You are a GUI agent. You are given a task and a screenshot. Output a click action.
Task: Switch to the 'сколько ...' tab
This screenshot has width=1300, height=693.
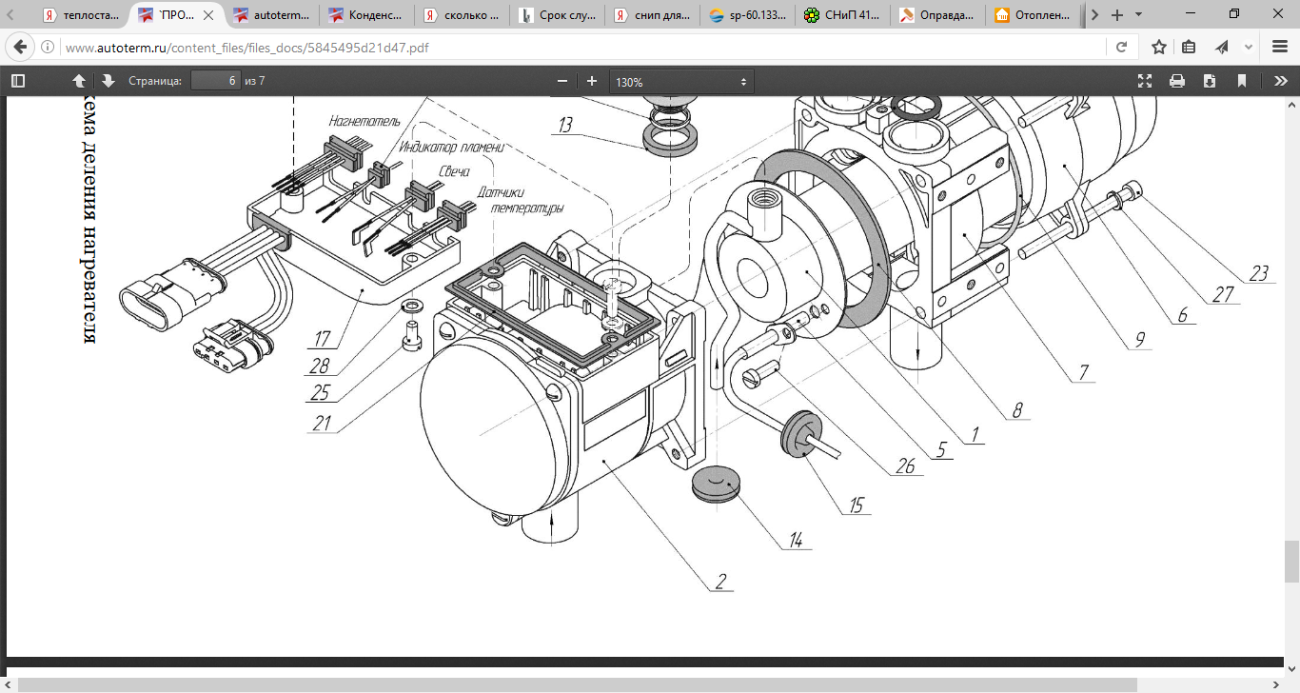pyautogui.click(x=463, y=15)
